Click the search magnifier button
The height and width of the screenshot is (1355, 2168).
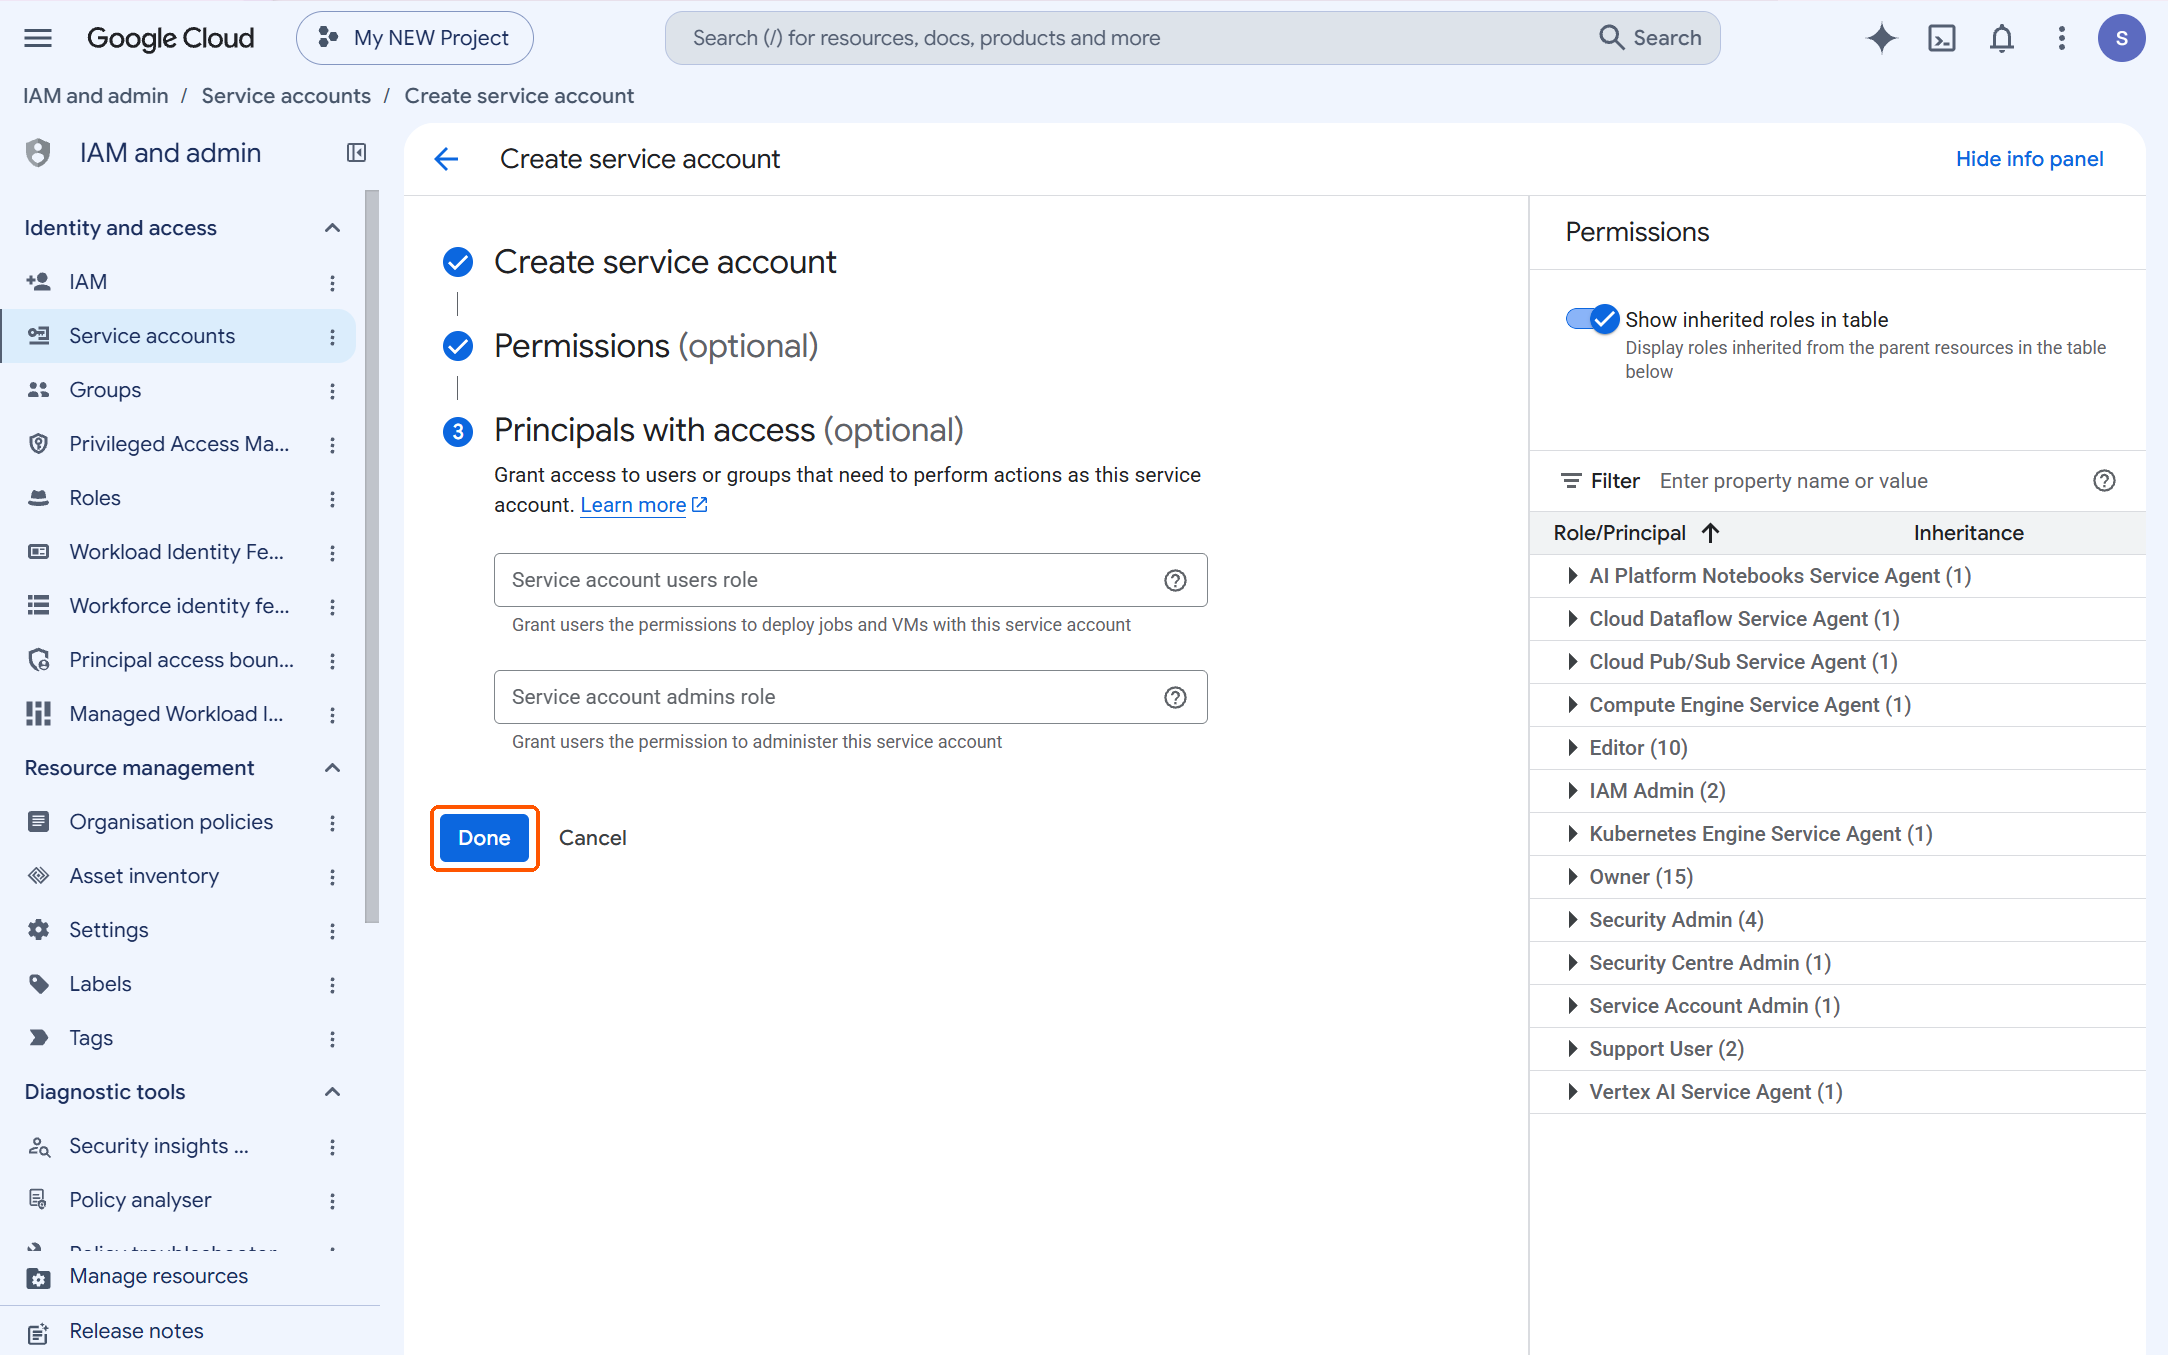coord(1650,38)
